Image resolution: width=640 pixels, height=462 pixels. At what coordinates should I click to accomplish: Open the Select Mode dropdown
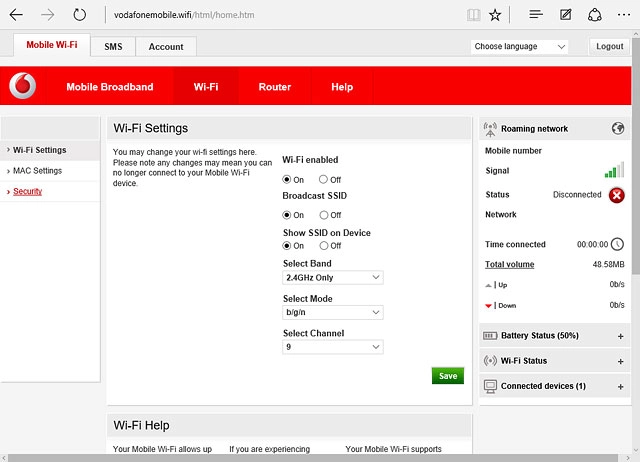pyautogui.click(x=332, y=312)
